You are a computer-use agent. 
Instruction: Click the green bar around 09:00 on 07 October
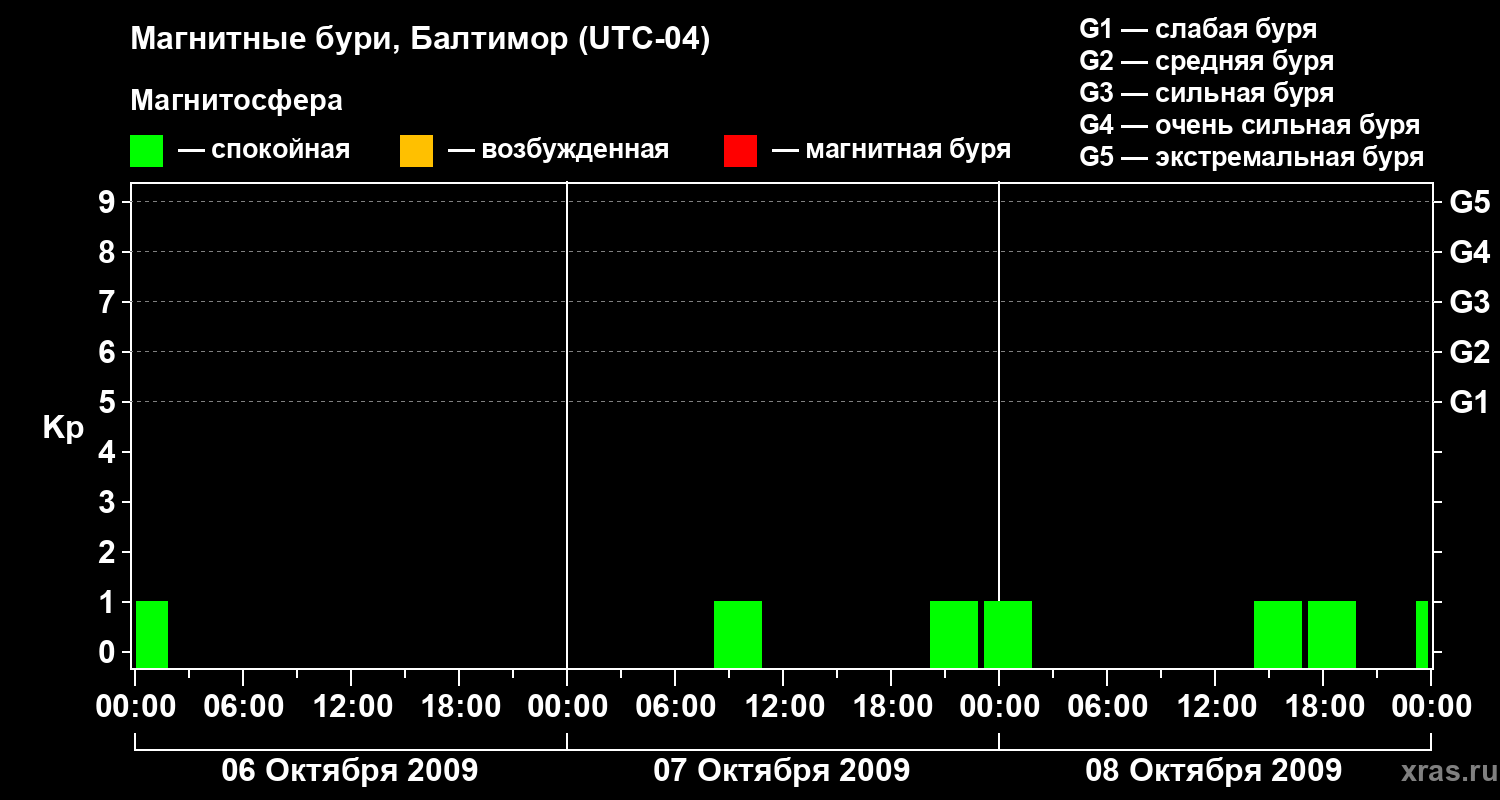pos(738,634)
